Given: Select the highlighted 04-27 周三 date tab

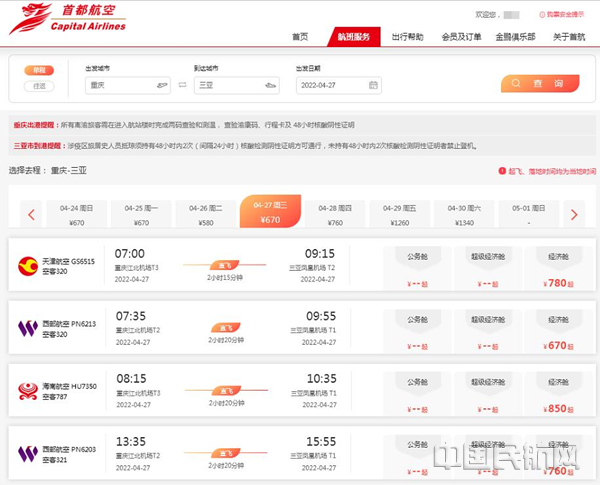Looking at the screenshot, I should tap(271, 212).
